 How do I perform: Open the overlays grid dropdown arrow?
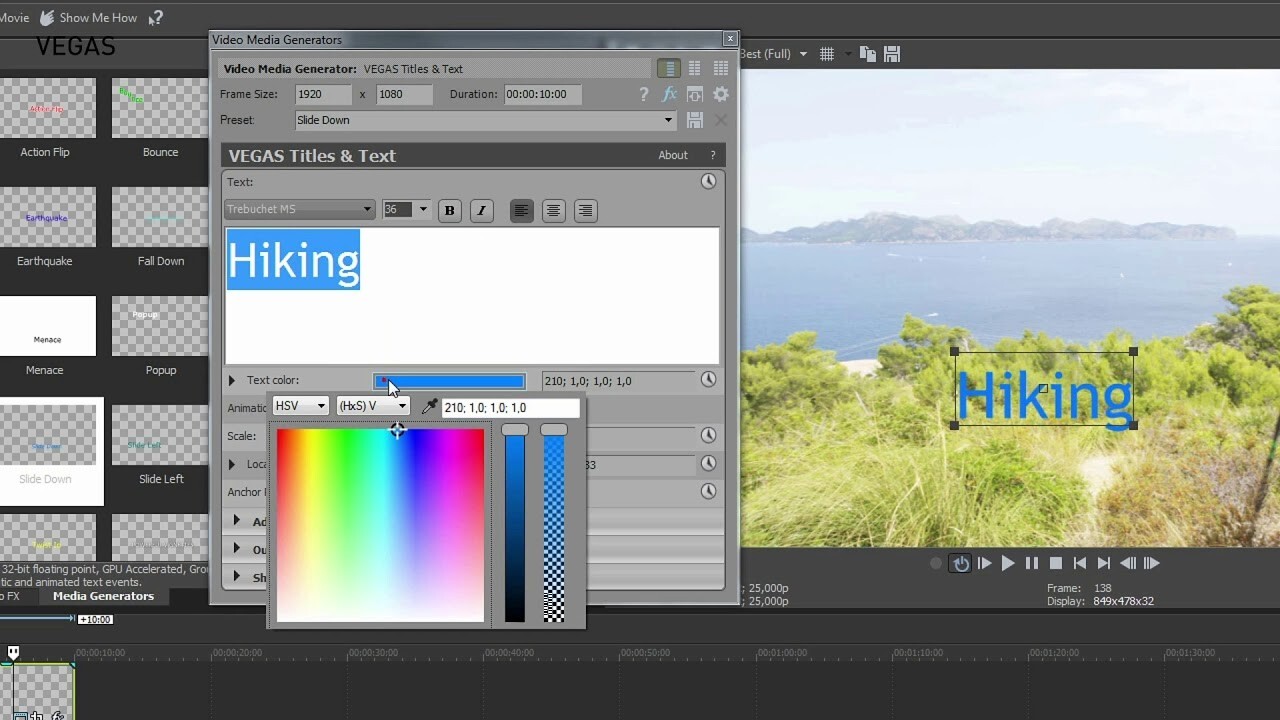point(848,54)
